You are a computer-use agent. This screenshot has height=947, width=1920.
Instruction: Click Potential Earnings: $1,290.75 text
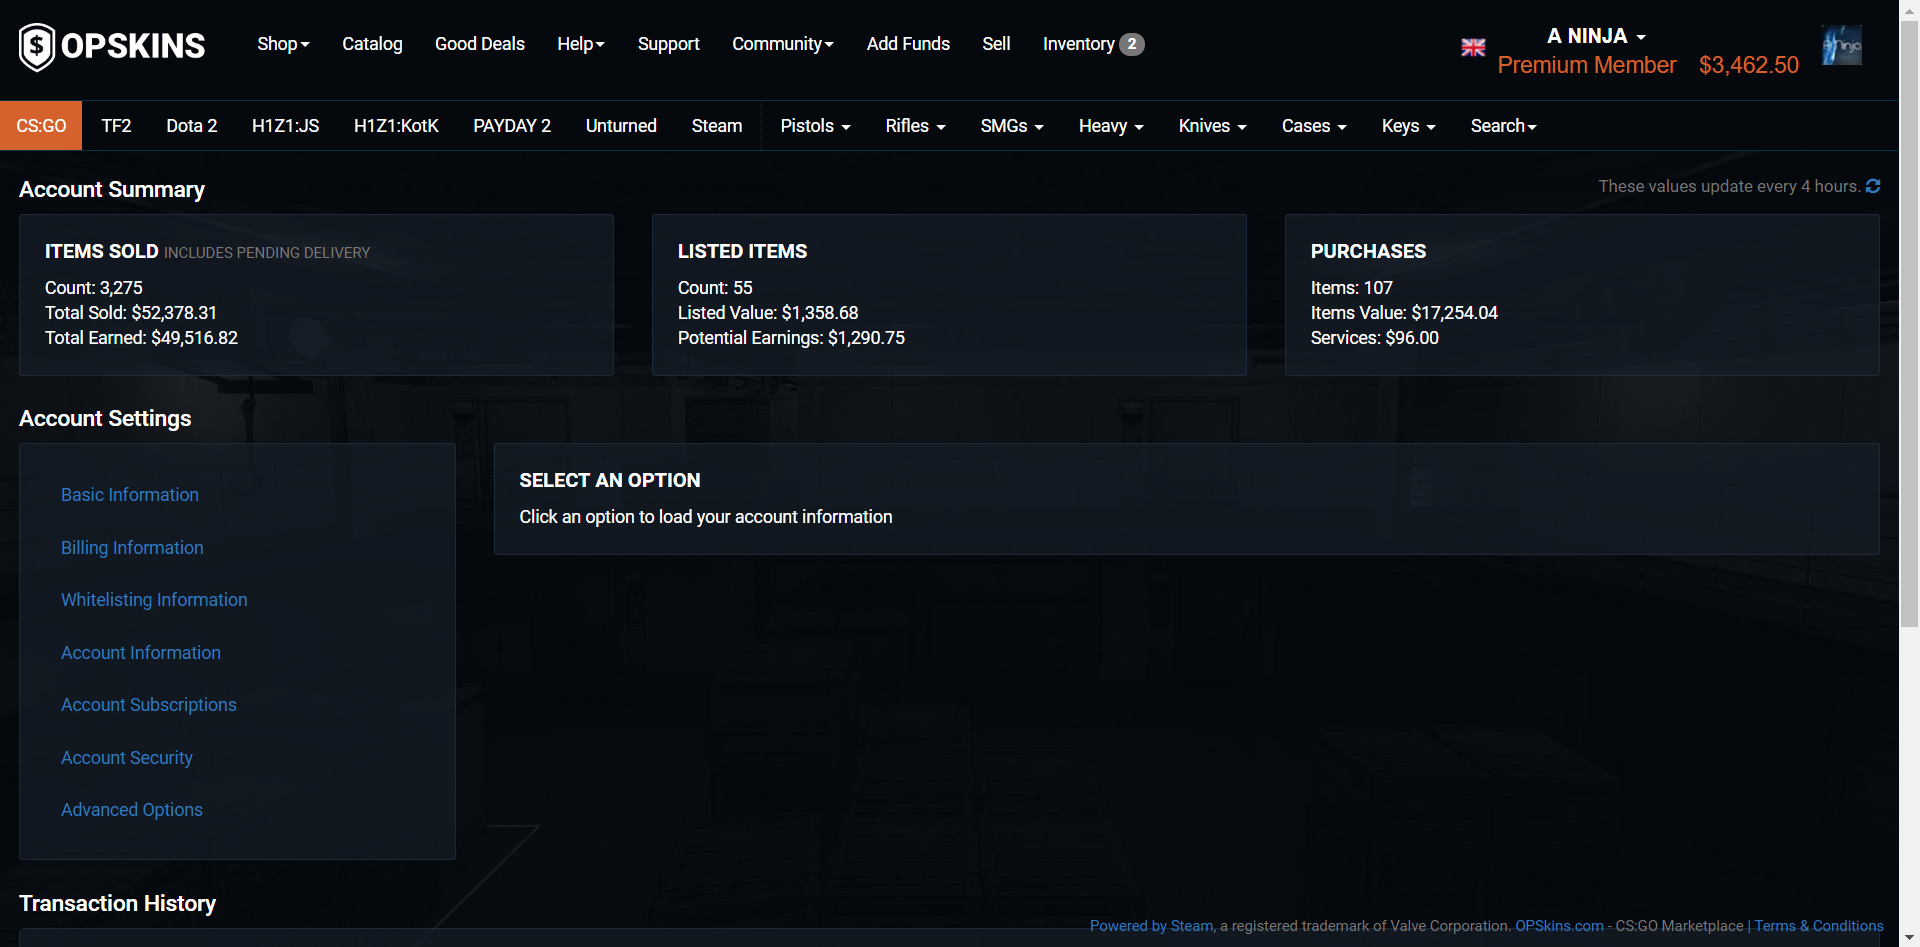[791, 338]
